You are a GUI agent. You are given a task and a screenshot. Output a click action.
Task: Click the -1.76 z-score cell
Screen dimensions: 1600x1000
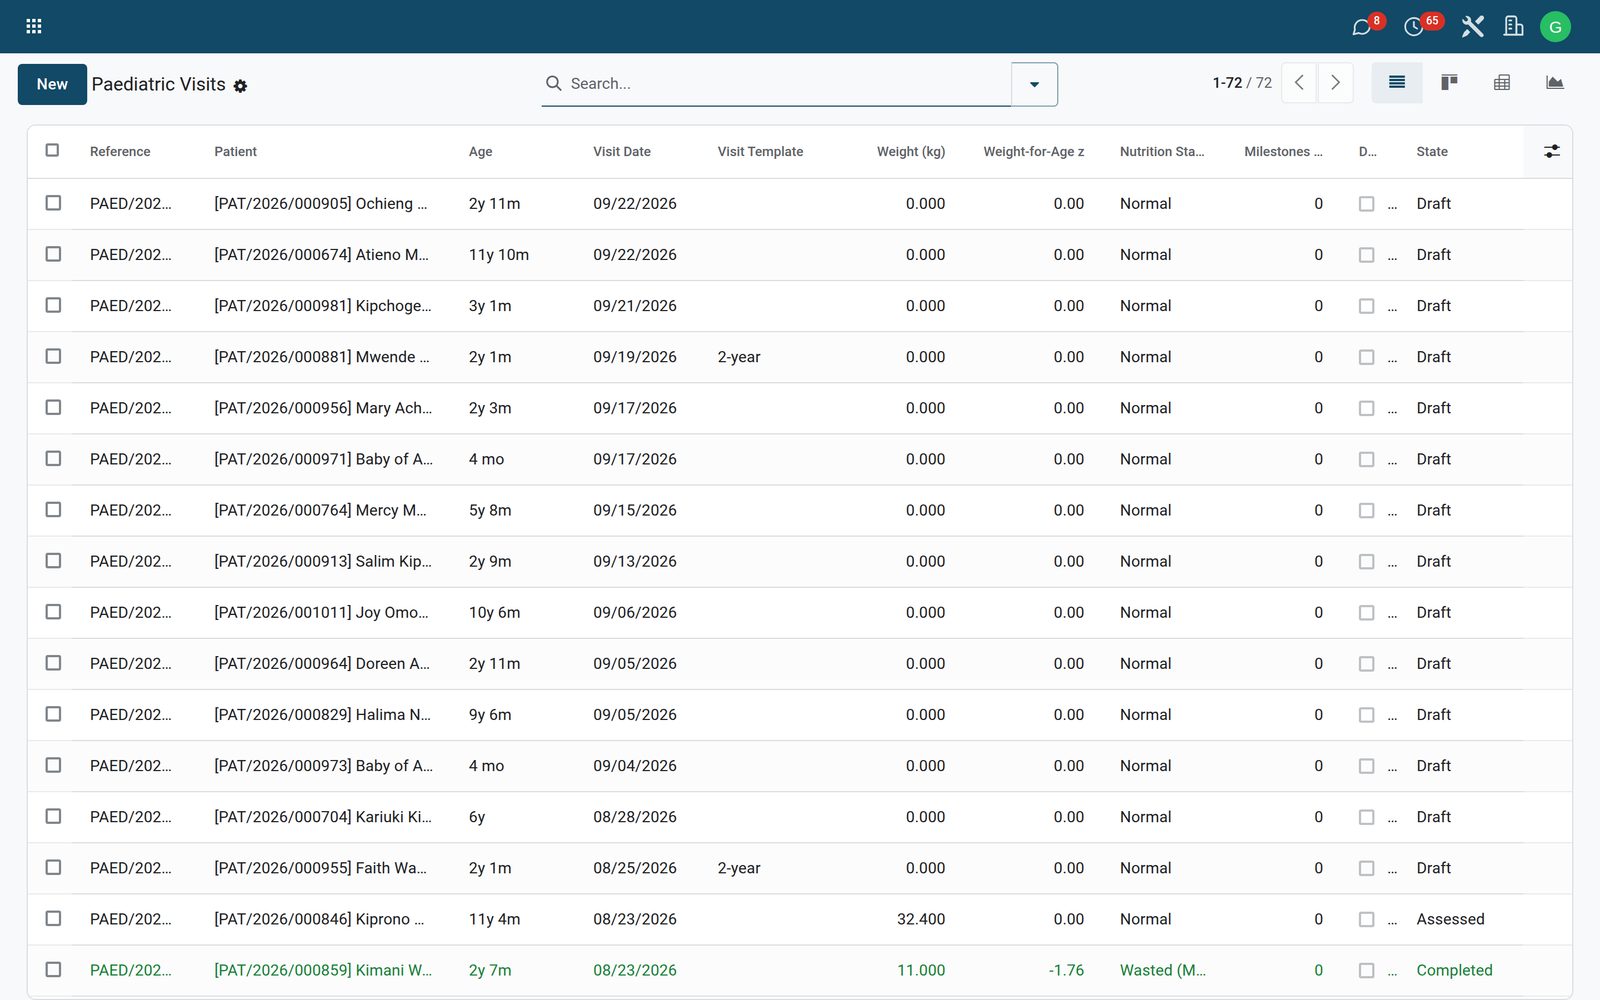1066,970
